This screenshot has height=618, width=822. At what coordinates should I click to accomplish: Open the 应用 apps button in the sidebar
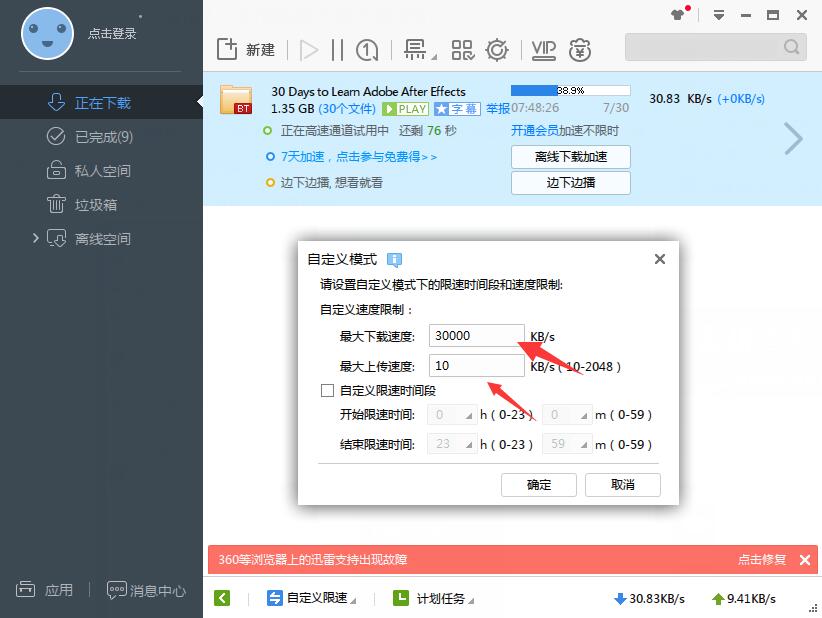coord(45,590)
